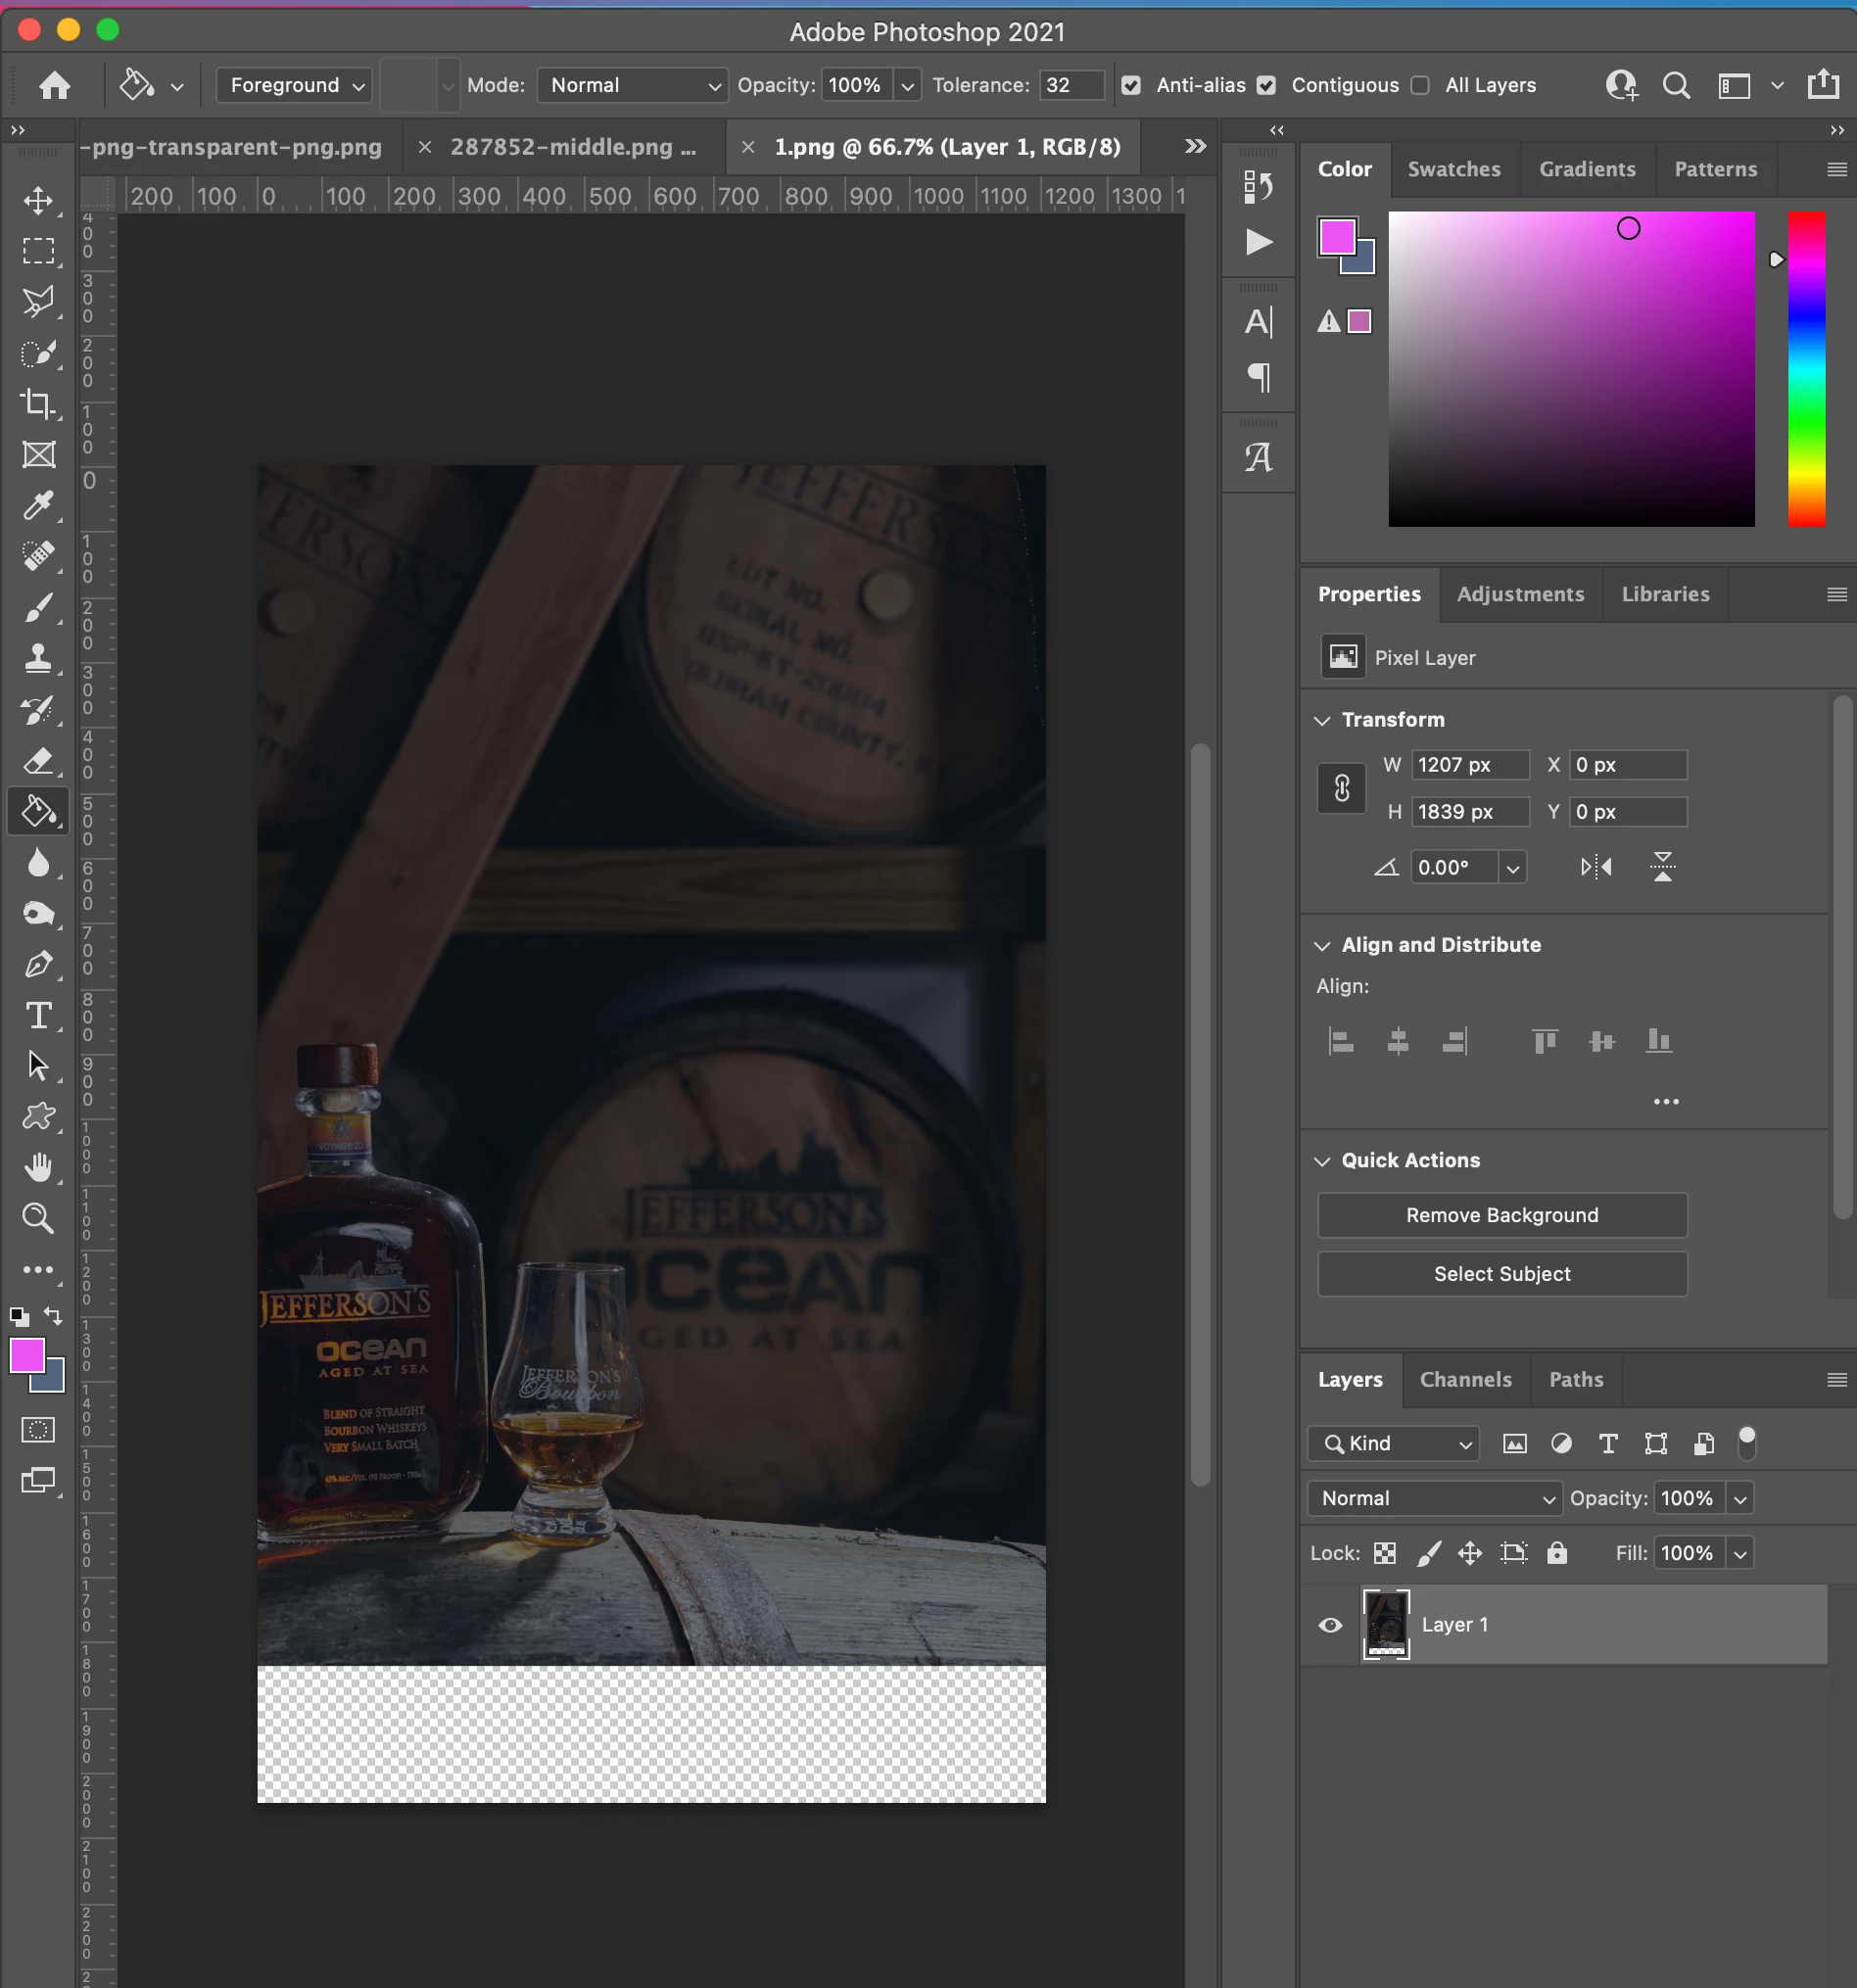The height and width of the screenshot is (1988, 1857).
Task: Select the Rectangular Marquee tool
Action: pyautogui.click(x=38, y=251)
